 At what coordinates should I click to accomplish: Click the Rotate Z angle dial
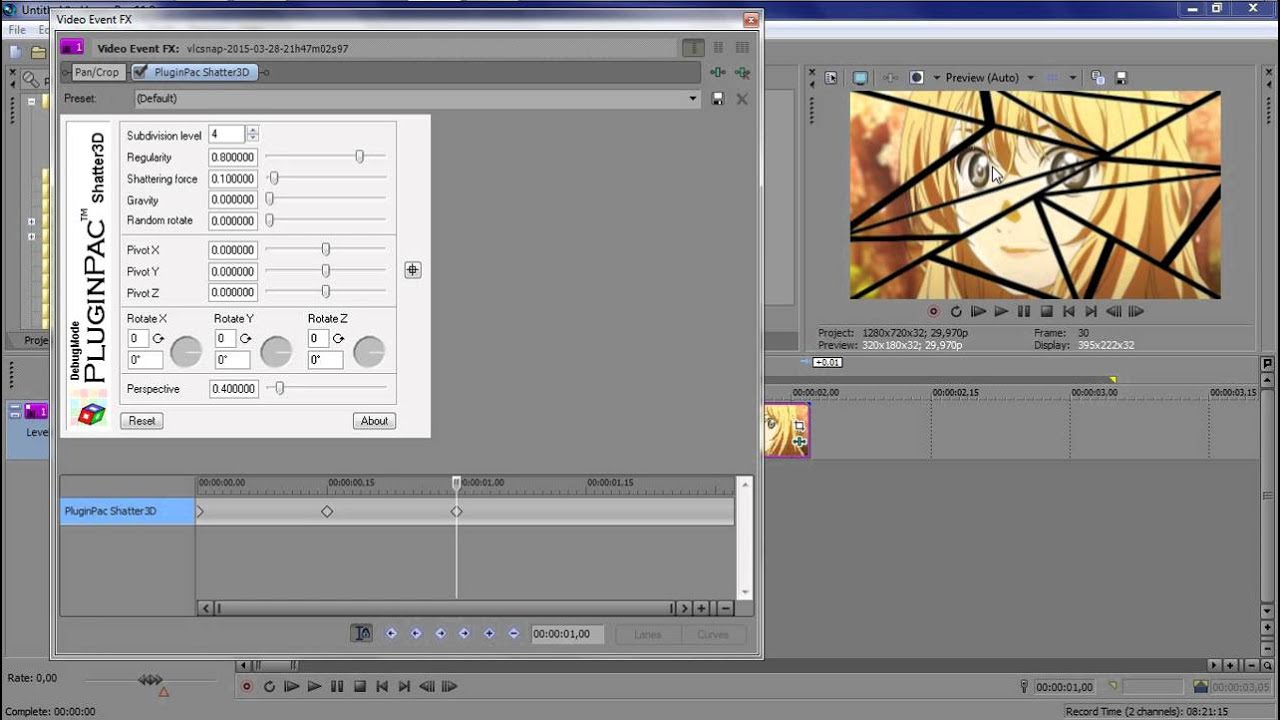point(369,351)
